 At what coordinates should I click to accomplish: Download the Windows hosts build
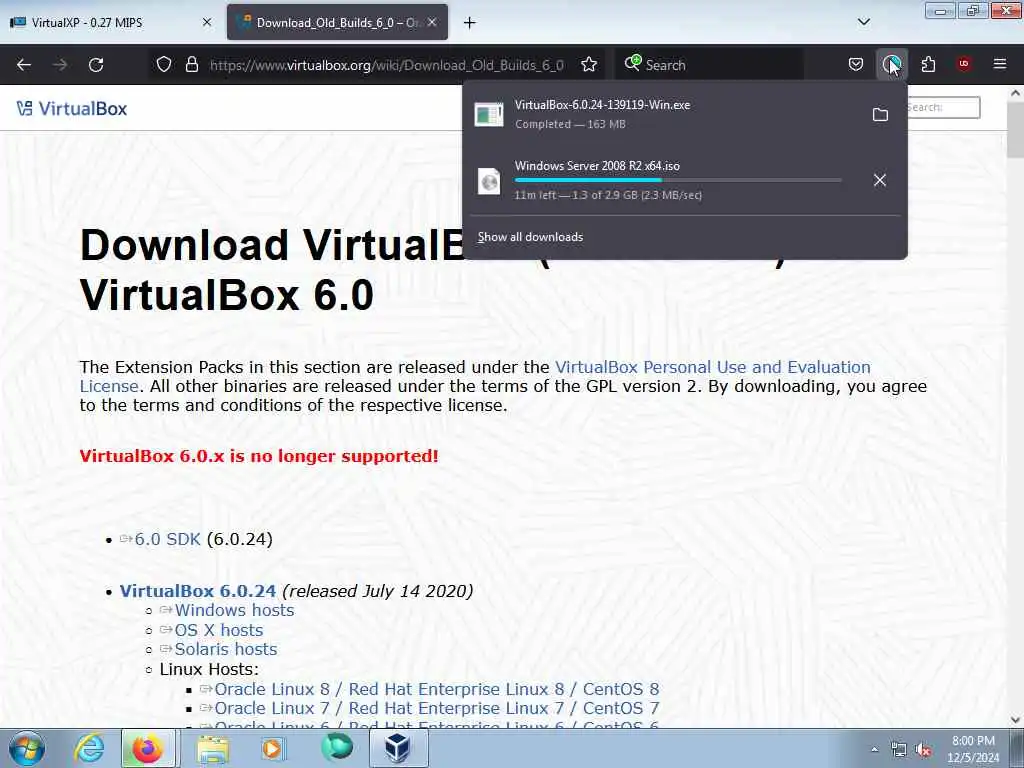[234, 611]
